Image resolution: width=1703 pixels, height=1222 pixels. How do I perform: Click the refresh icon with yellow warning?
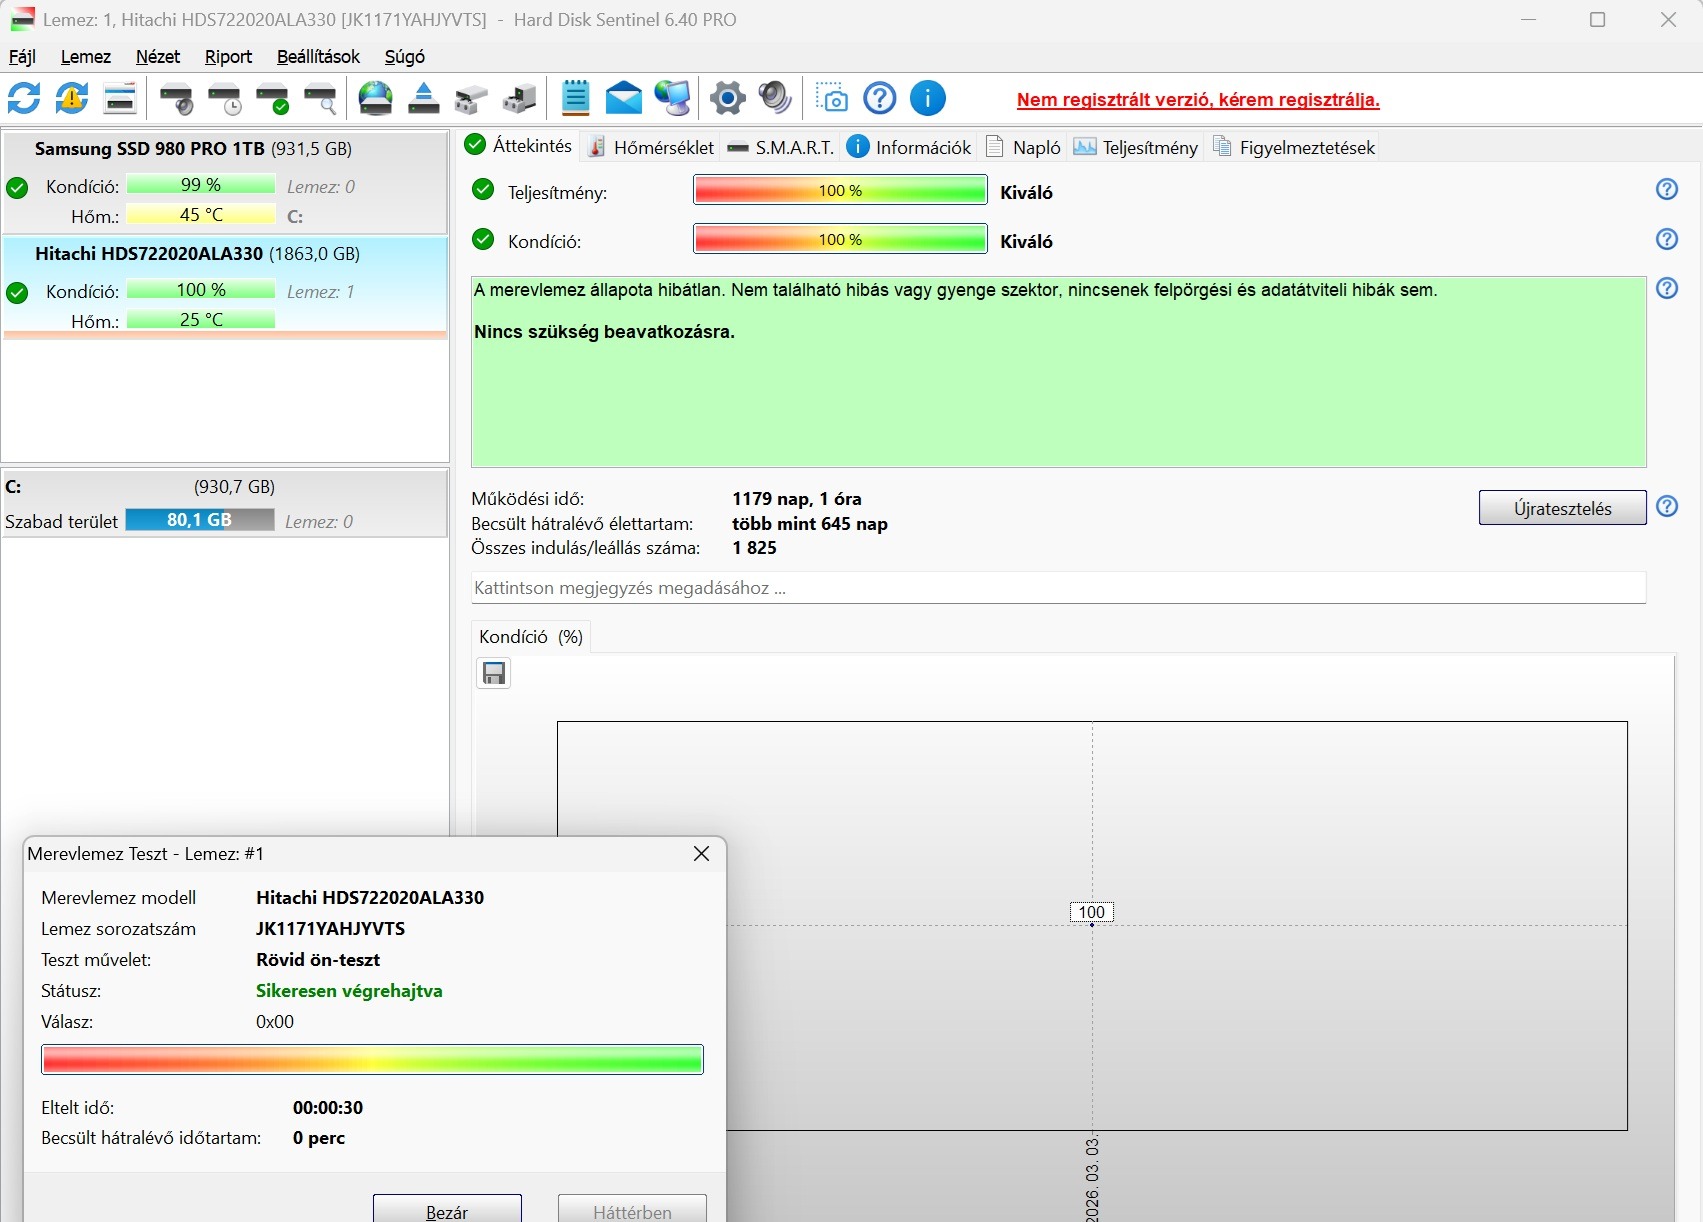click(x=72, y=98)
